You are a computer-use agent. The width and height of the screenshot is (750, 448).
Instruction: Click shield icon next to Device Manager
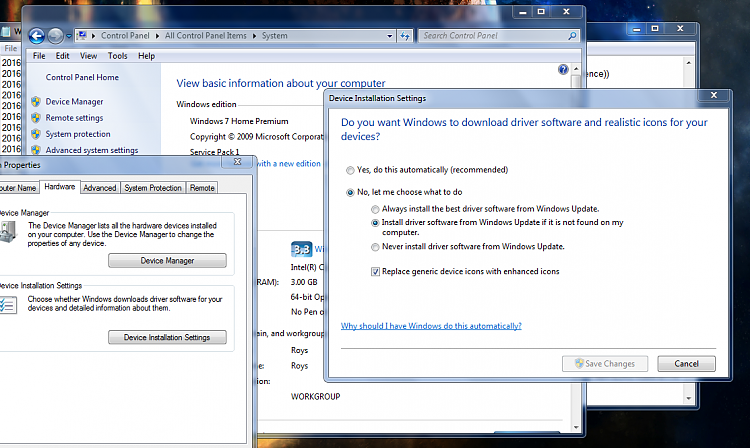(36, 101)
